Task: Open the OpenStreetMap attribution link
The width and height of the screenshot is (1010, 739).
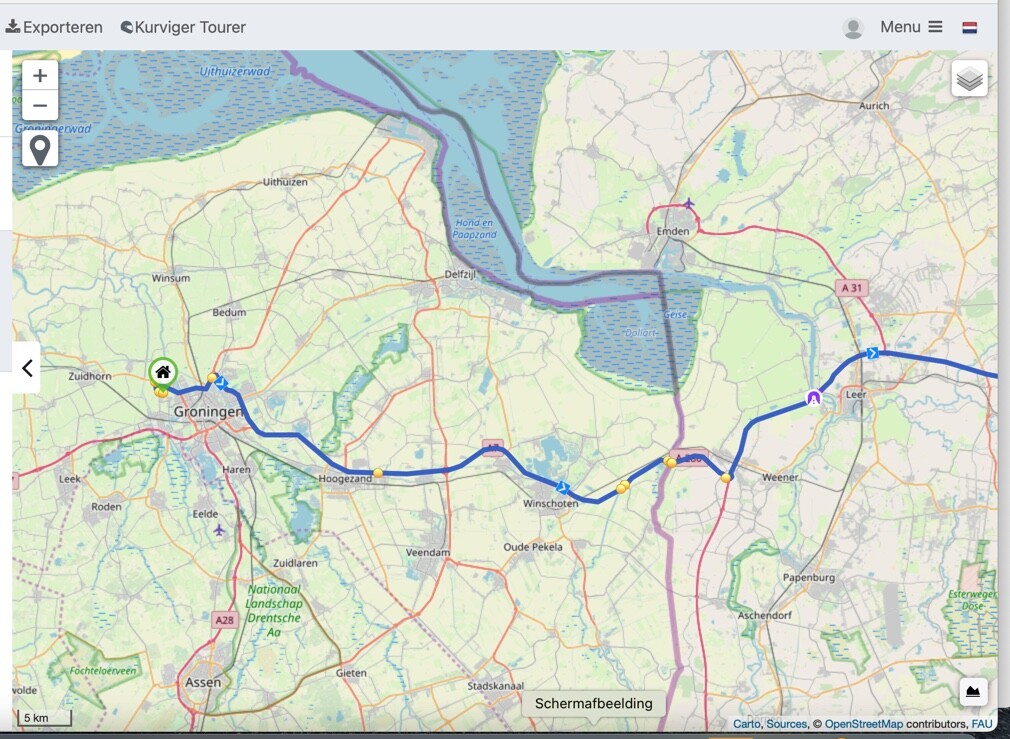Action: pos(864,724)
